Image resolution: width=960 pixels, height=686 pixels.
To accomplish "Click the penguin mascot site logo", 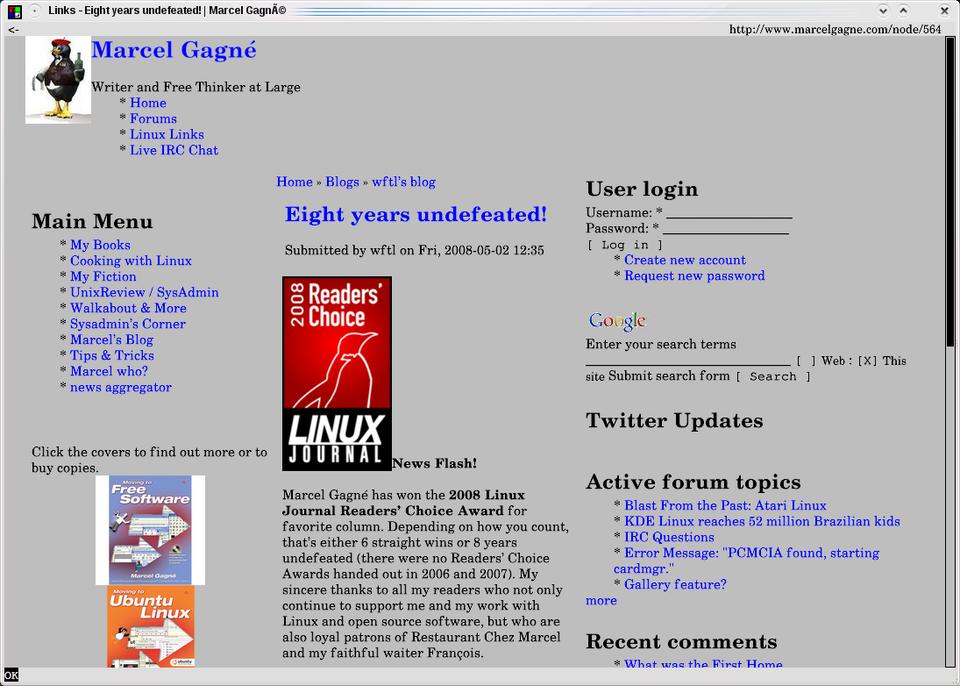I will [x=58, y=80].
